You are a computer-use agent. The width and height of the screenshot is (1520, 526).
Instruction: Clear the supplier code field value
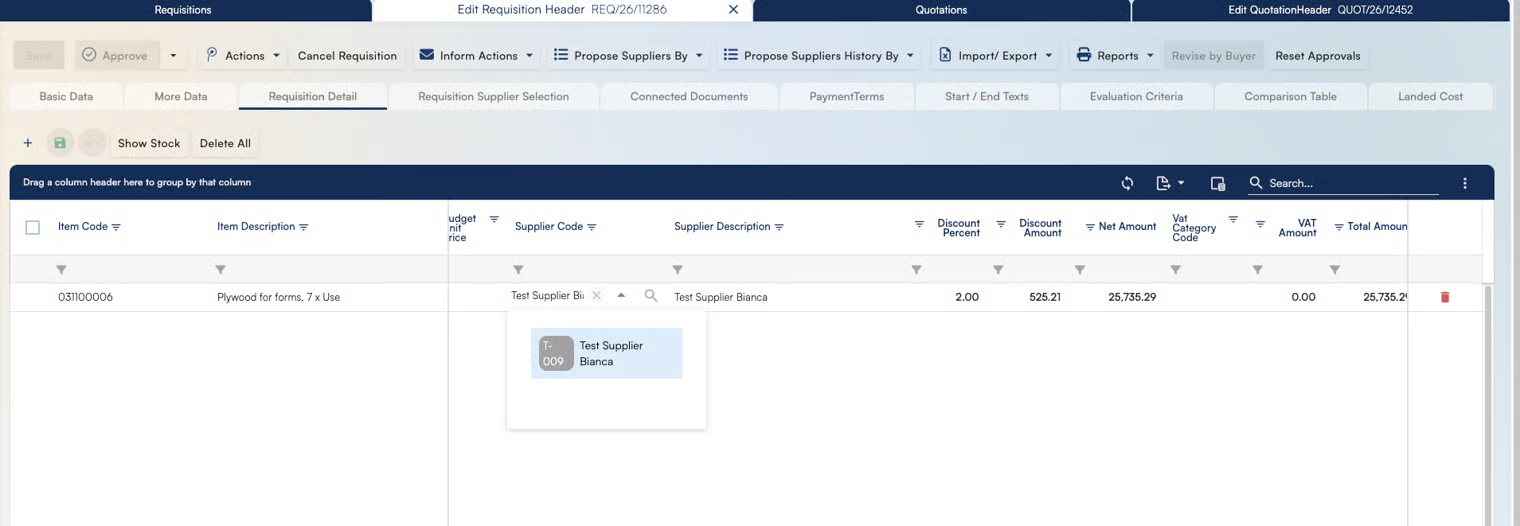tap(597, 296)
